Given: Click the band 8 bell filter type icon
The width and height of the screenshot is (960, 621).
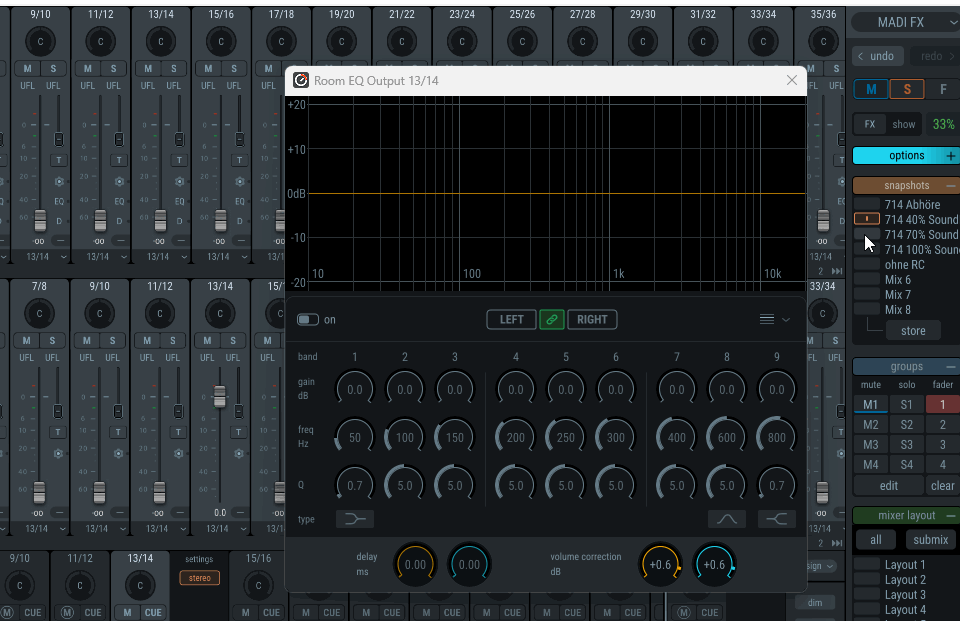Looking at the screenshot, I should click(x=727, y=519).
